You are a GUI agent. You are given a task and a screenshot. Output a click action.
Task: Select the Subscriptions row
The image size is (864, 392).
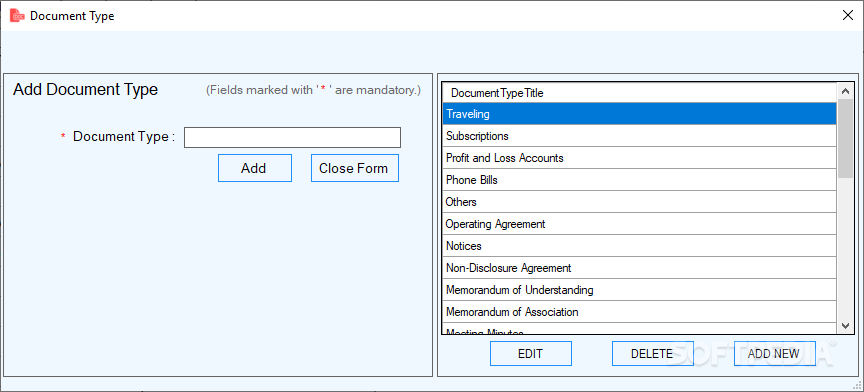pos(639,136)
